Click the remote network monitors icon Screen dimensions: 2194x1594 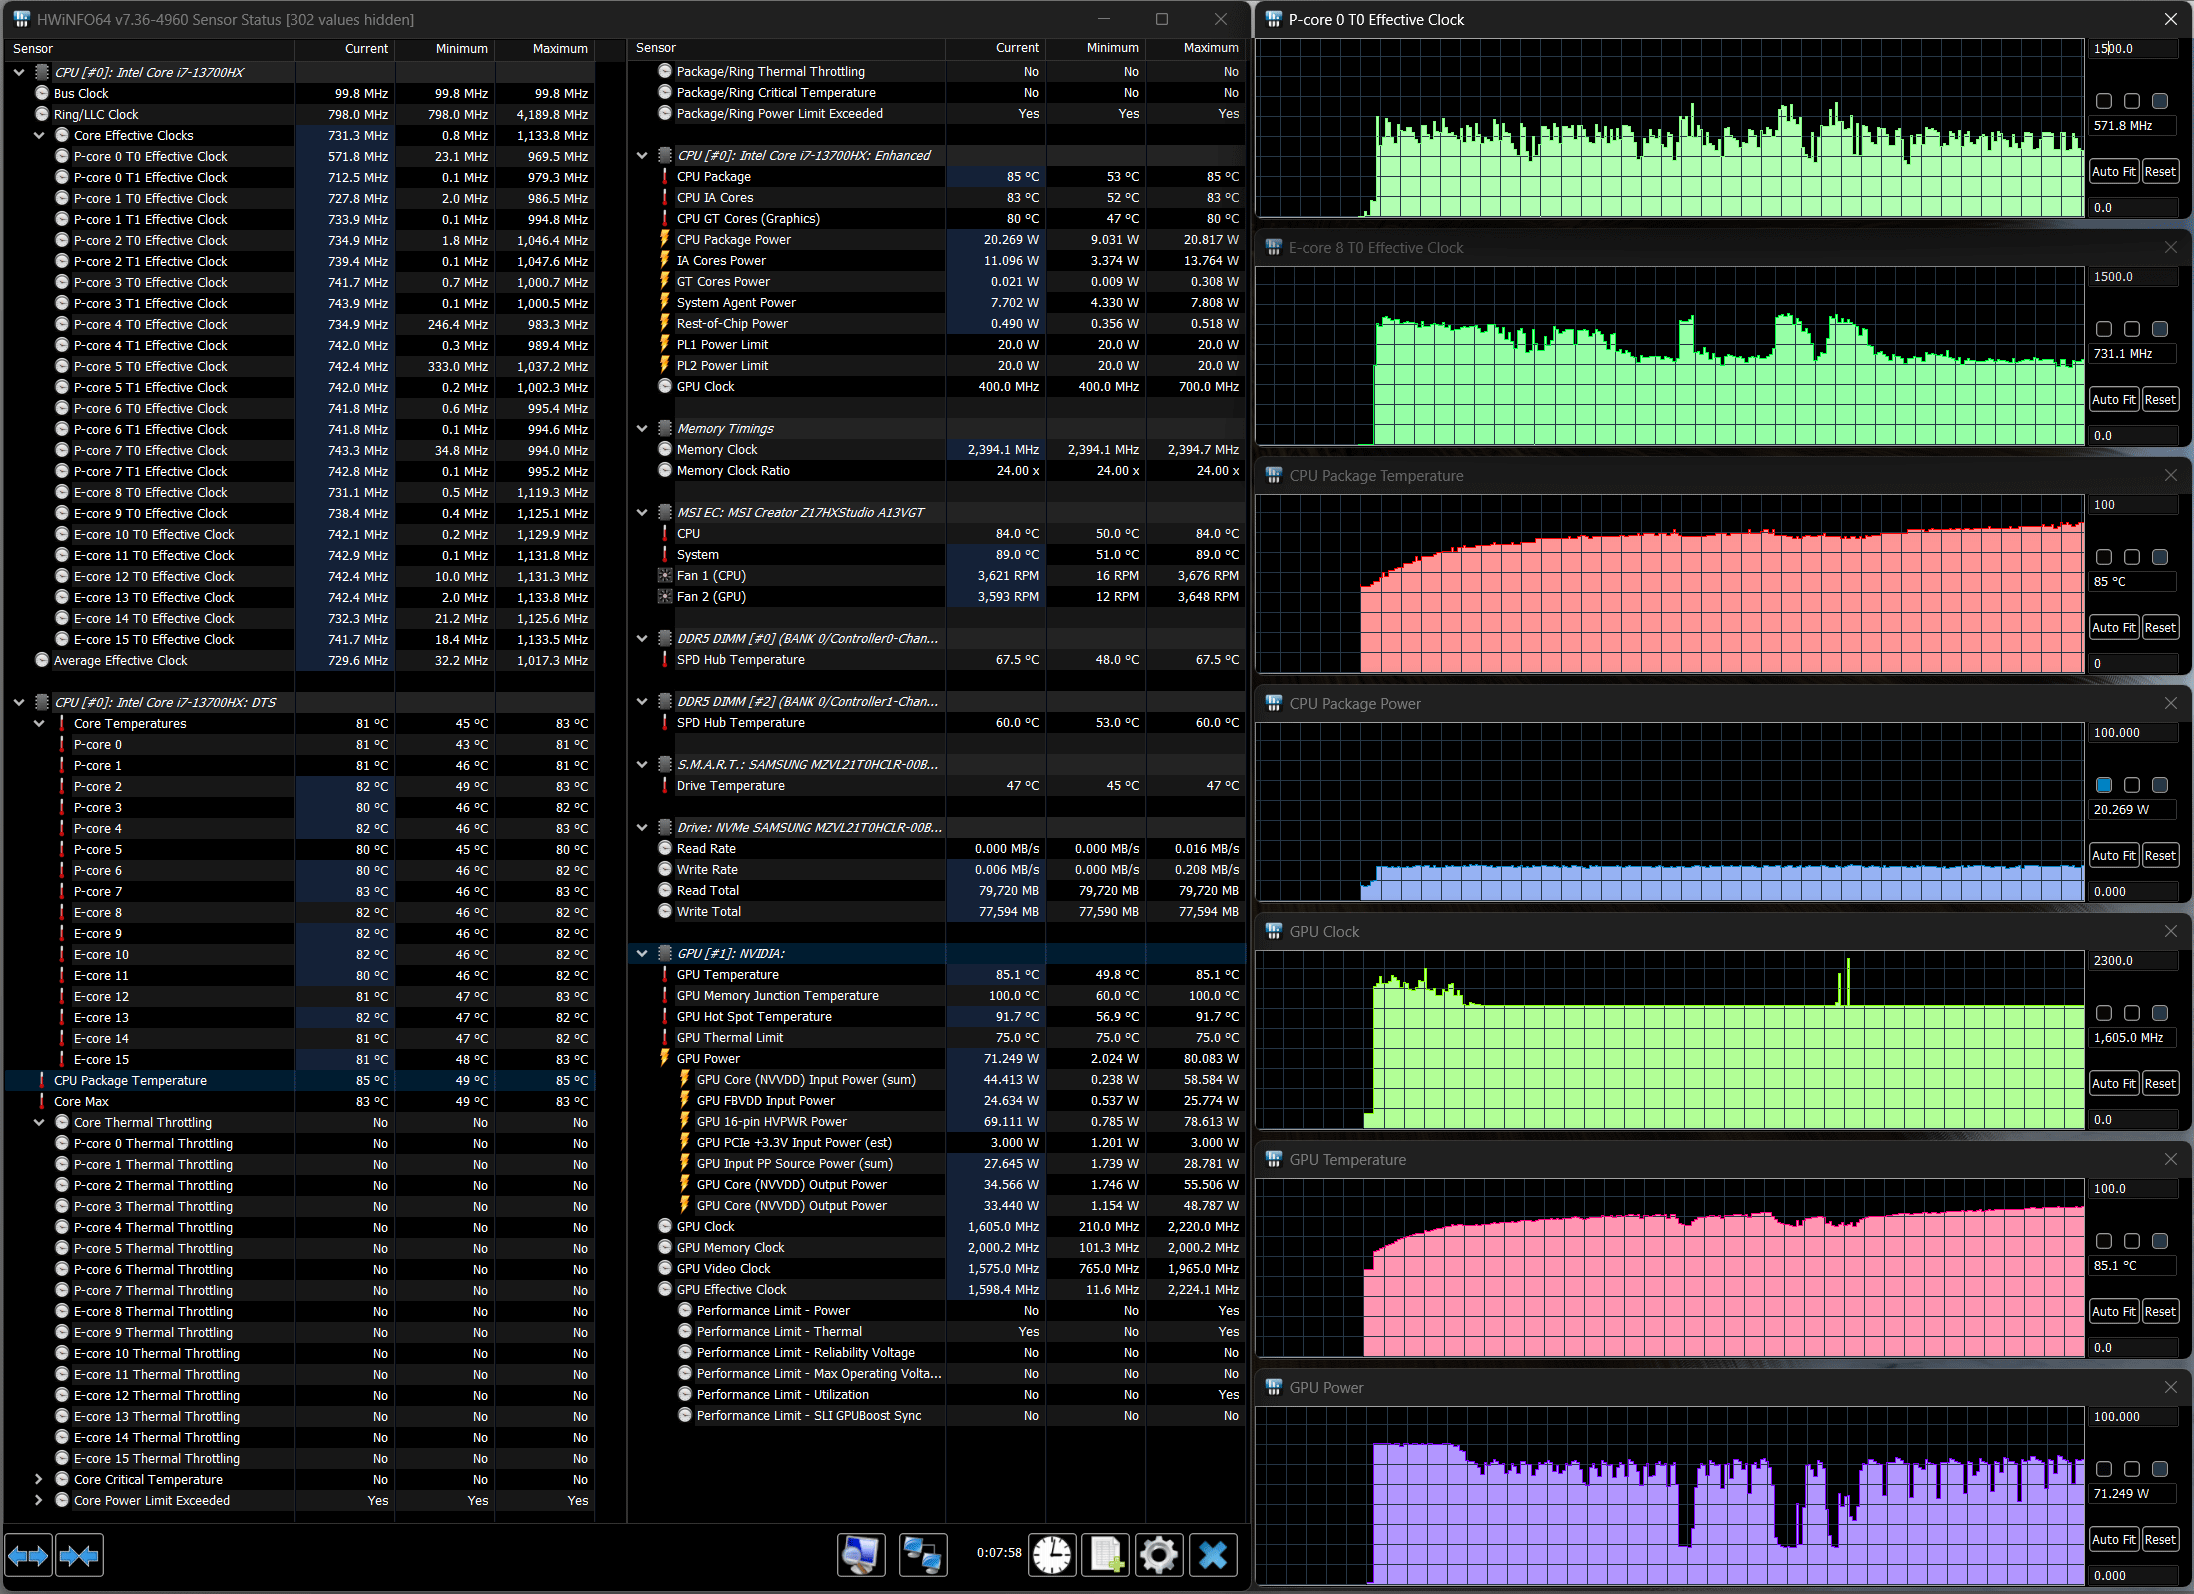point(922,1555)
